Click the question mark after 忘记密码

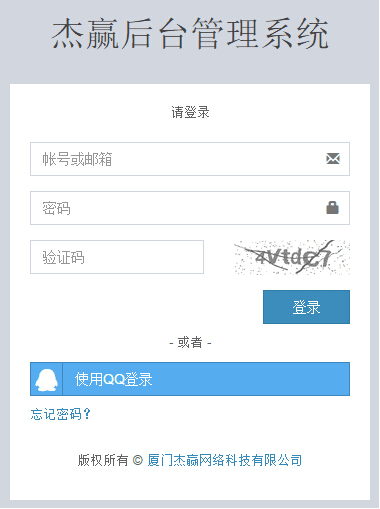click(x=87, y=414)
